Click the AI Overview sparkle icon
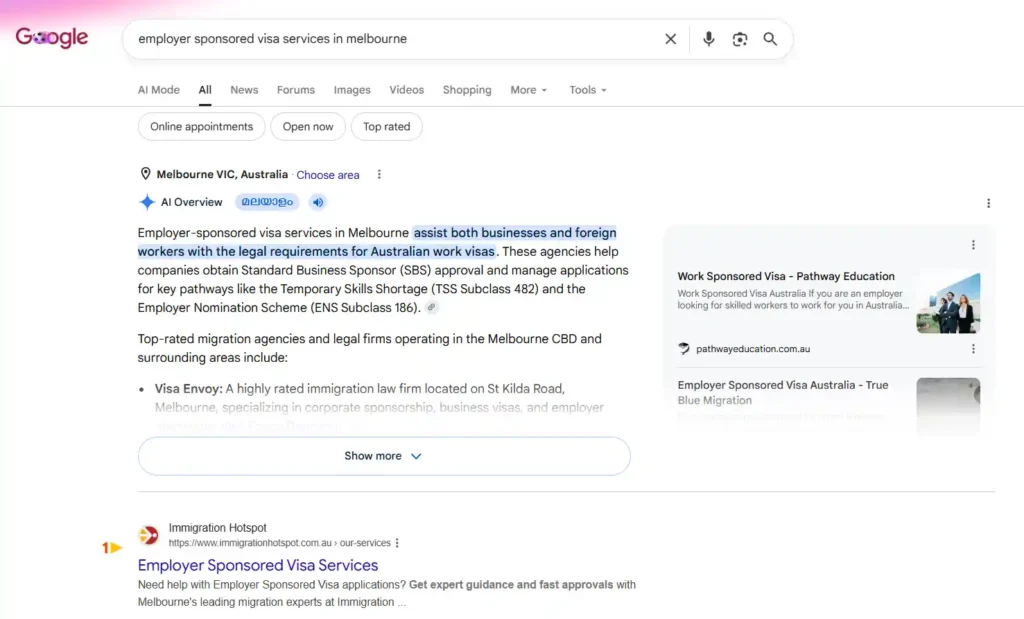Image resolution: width=1024 pixels, height=619 pixels. pyautogui.click(x=147, y=202)
